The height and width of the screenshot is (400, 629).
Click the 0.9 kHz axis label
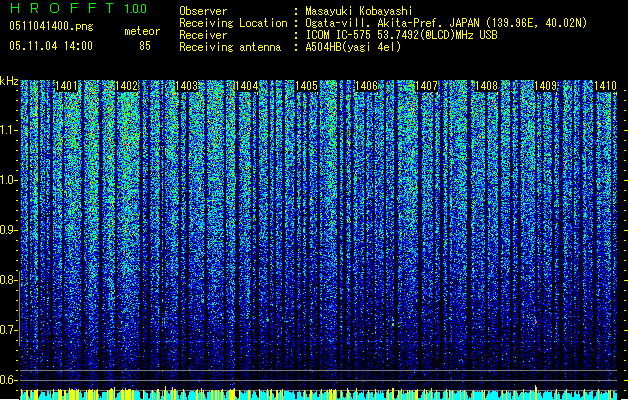[9, 230]
